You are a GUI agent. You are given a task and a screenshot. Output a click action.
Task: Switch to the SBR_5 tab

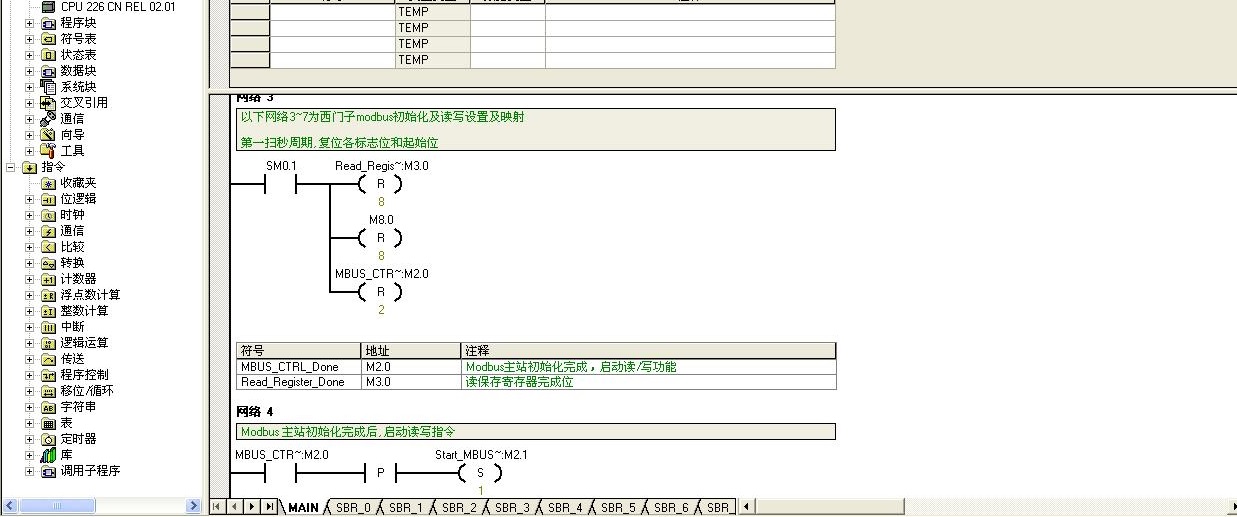[x=617, y=507]
